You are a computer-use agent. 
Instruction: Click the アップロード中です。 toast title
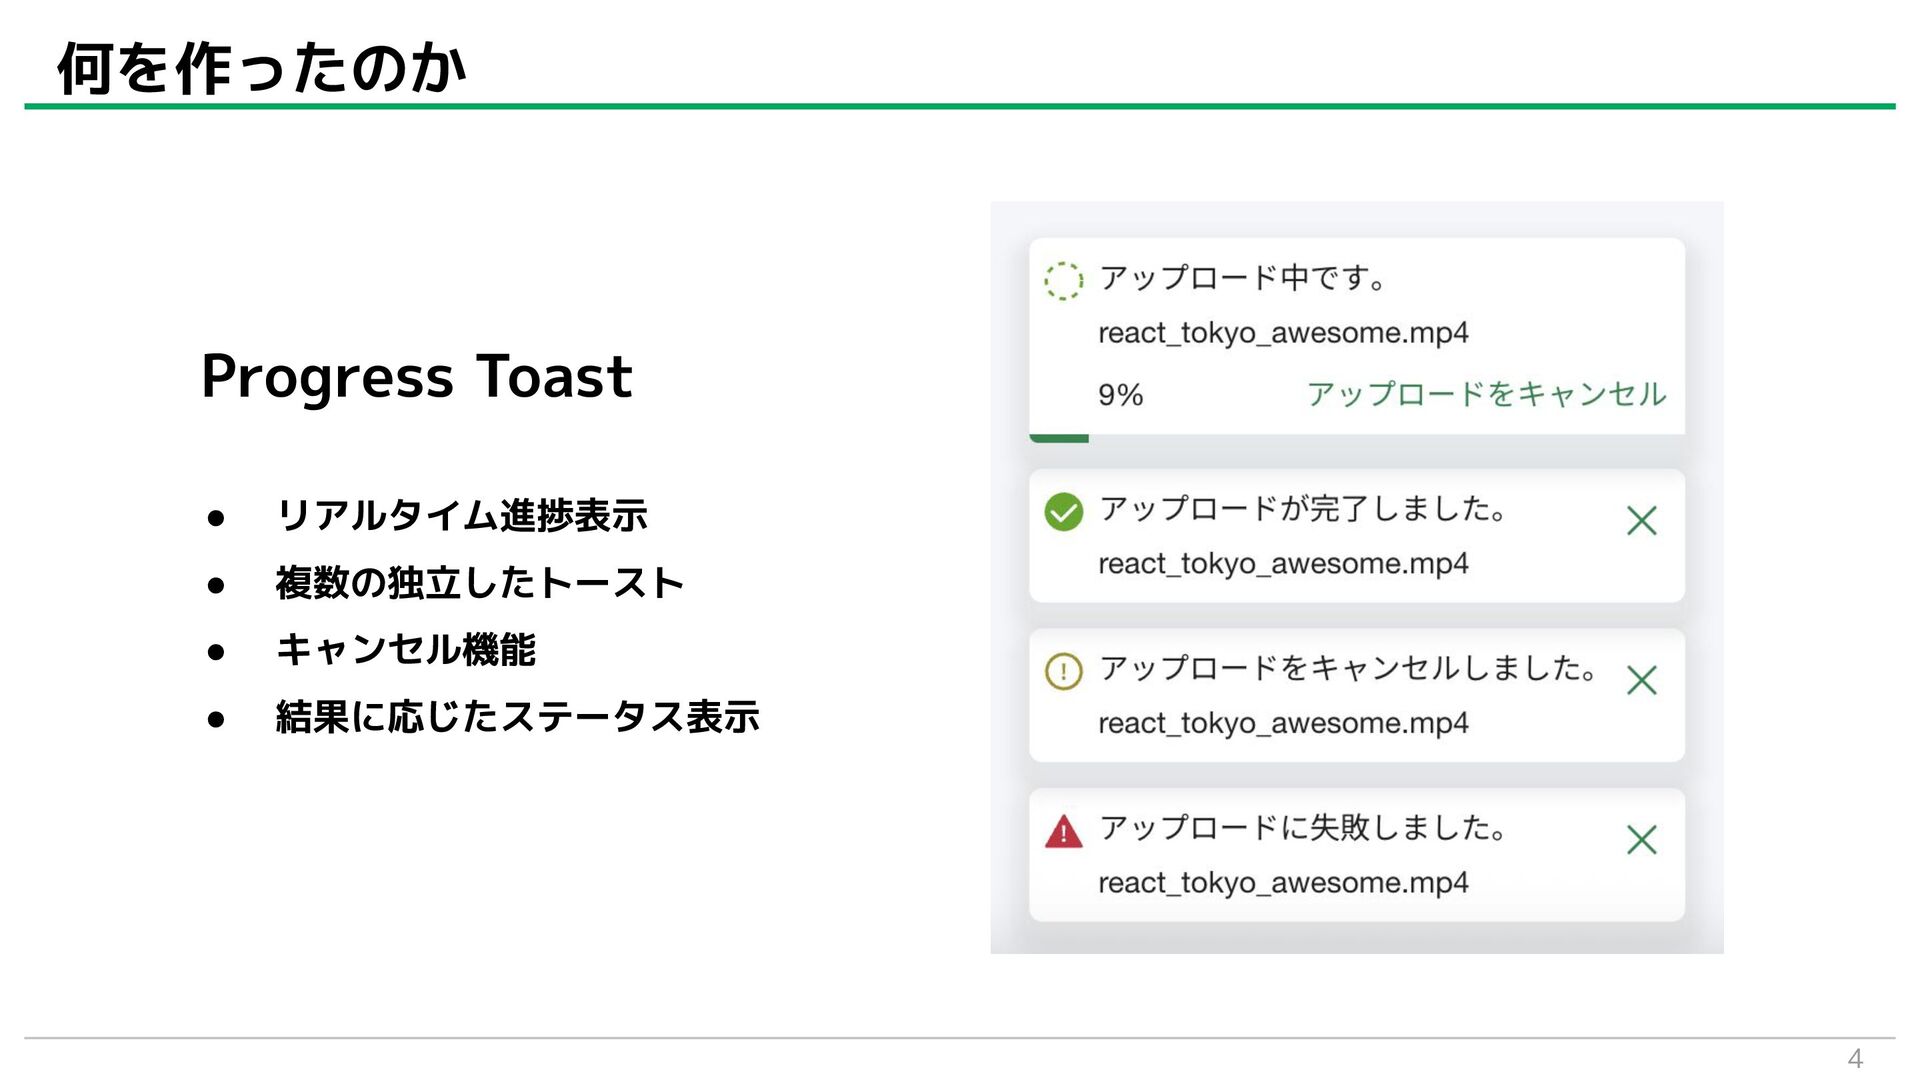coord(1243,278)
